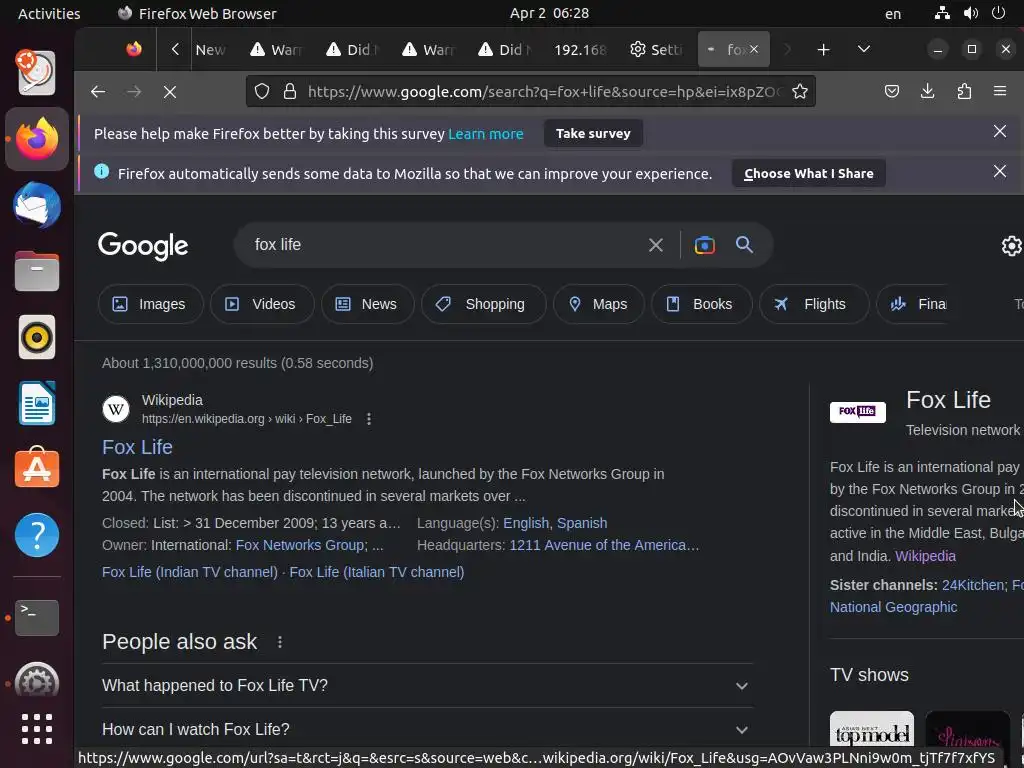Stop loading the page
This screenshot has height=768, width=1024.
(x=170, y=92)
